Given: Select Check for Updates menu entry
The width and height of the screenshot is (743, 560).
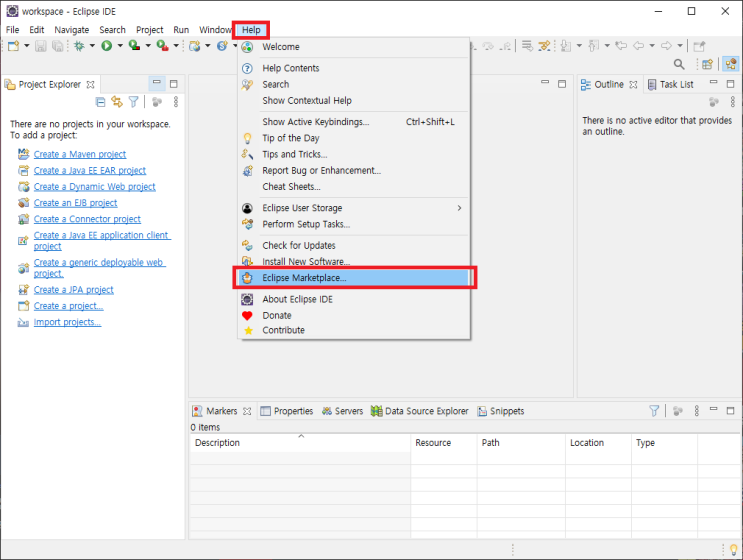Looking at the screenshot, I should point(354,245).
